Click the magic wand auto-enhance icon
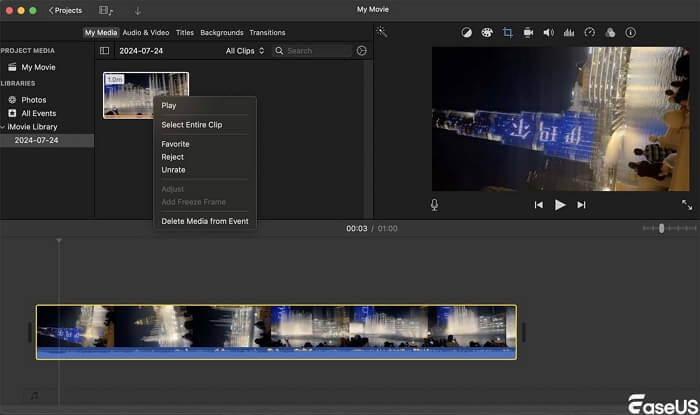The height and width of the screenshot is (415, 700). point(382,32)
